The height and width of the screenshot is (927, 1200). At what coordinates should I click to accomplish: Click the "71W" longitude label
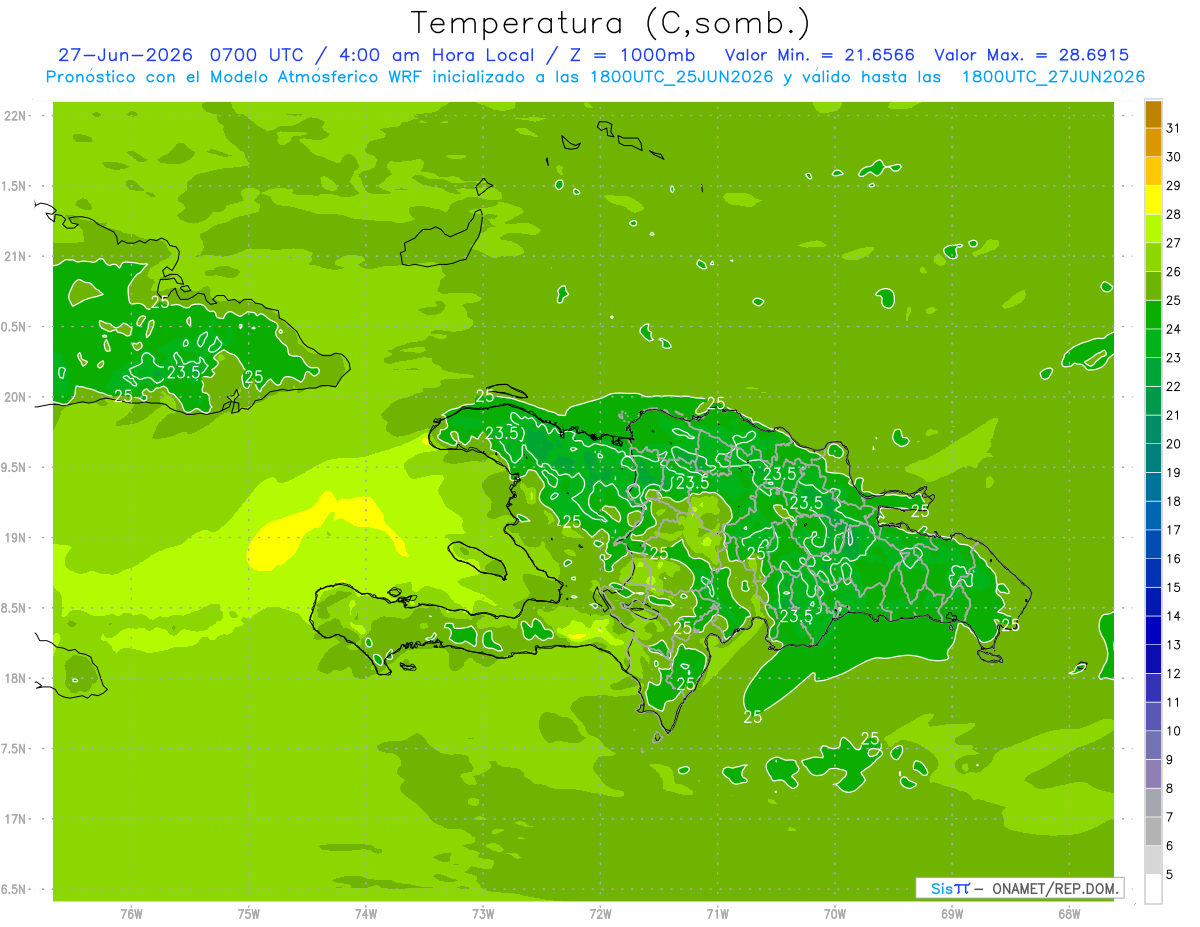click(x=717, y=914)
